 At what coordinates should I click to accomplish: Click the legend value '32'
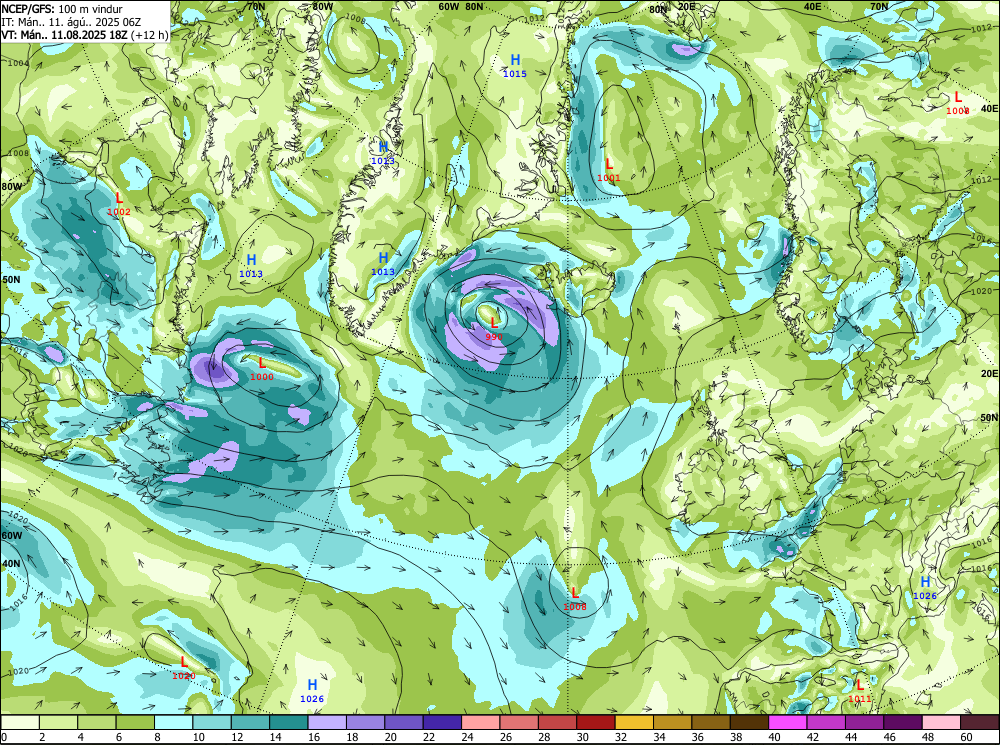(621, 737)
